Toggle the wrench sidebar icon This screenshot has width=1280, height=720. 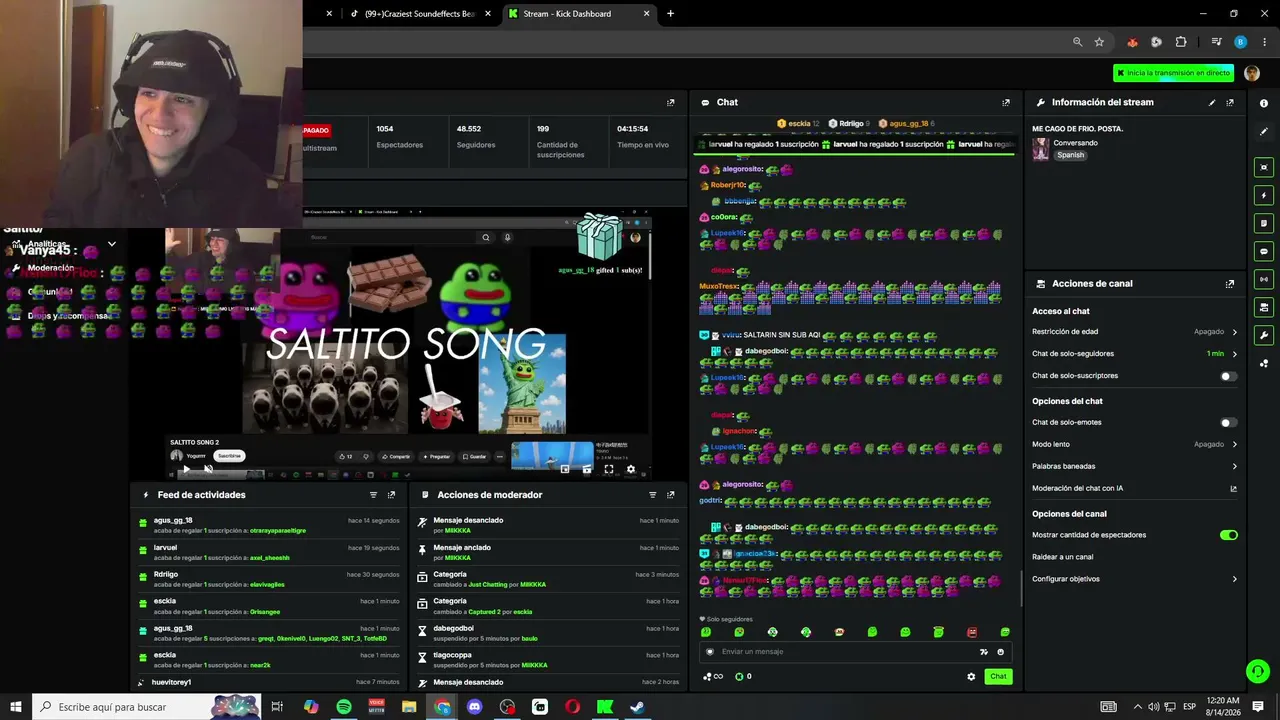1264,335
